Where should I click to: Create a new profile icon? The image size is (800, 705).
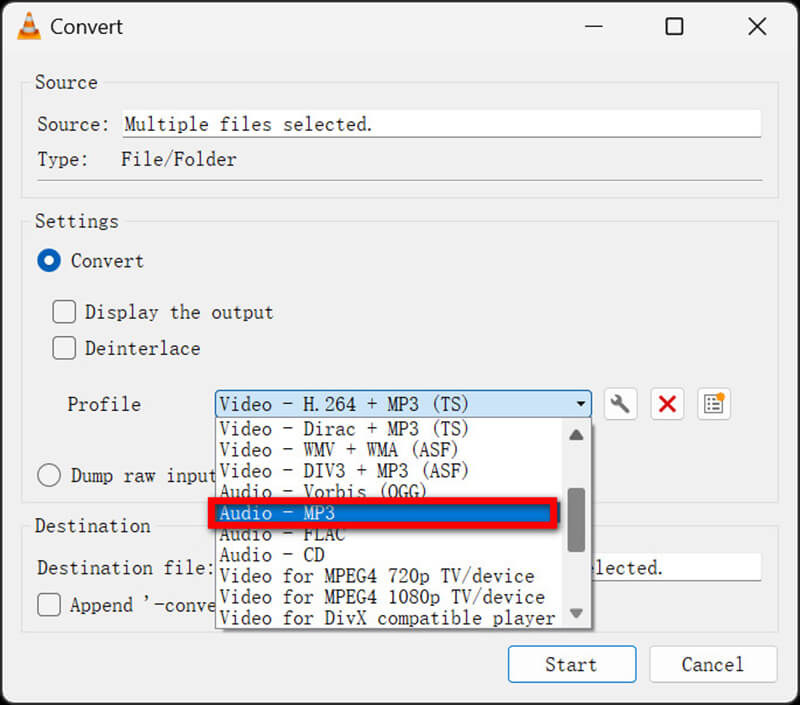(x=714, y=405)
